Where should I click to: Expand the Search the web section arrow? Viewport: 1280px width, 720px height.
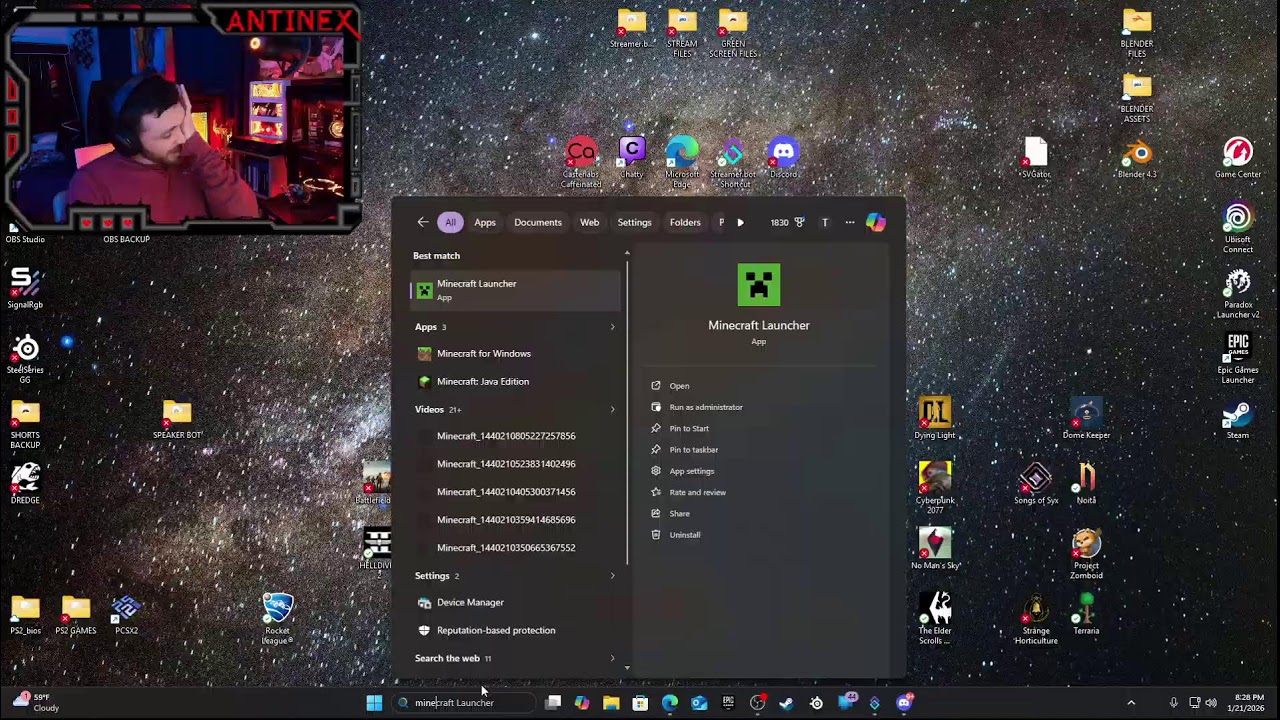(x=612, y=658)
